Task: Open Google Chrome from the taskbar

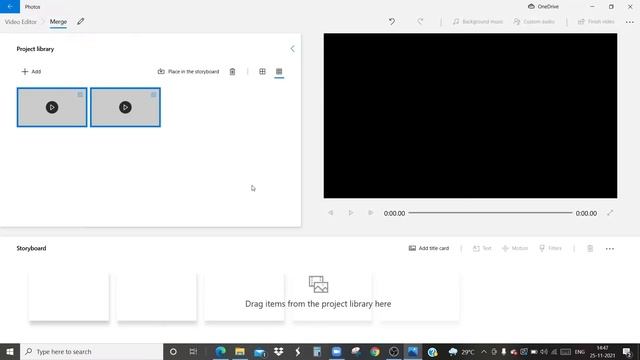Action: click(x=375, y=351)
